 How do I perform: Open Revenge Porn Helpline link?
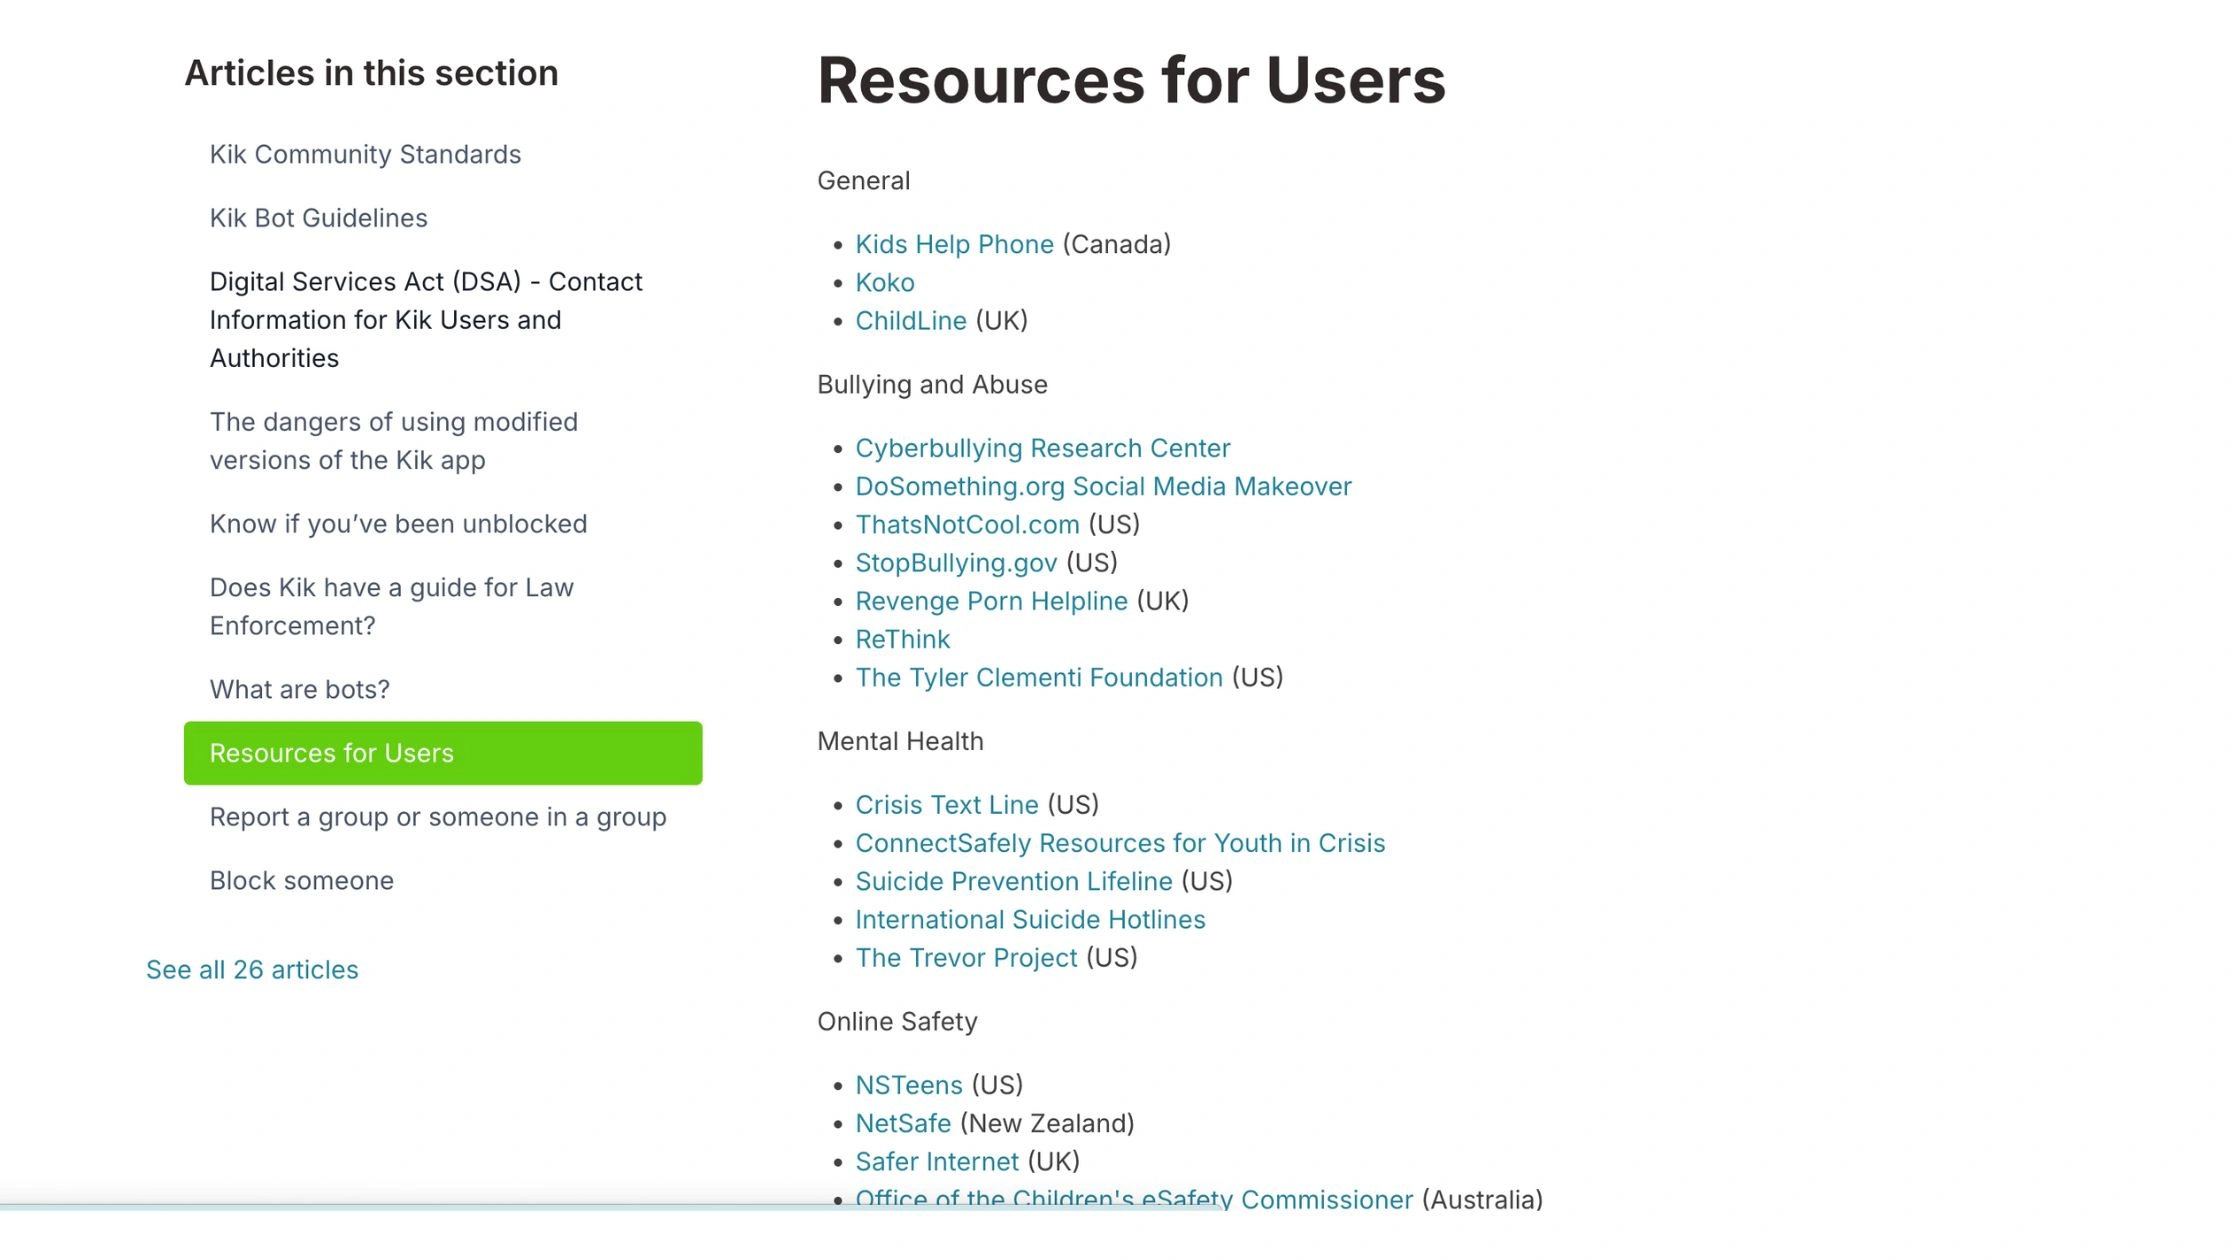tap(990, 602)
